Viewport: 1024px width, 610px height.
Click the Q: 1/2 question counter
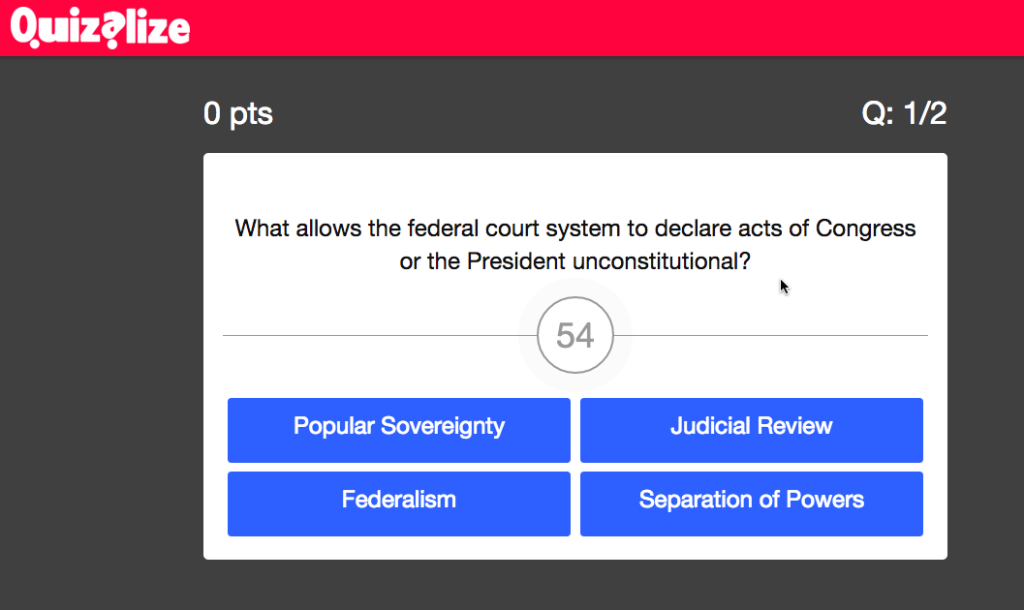pyautogui.click(x=904, y=114)
